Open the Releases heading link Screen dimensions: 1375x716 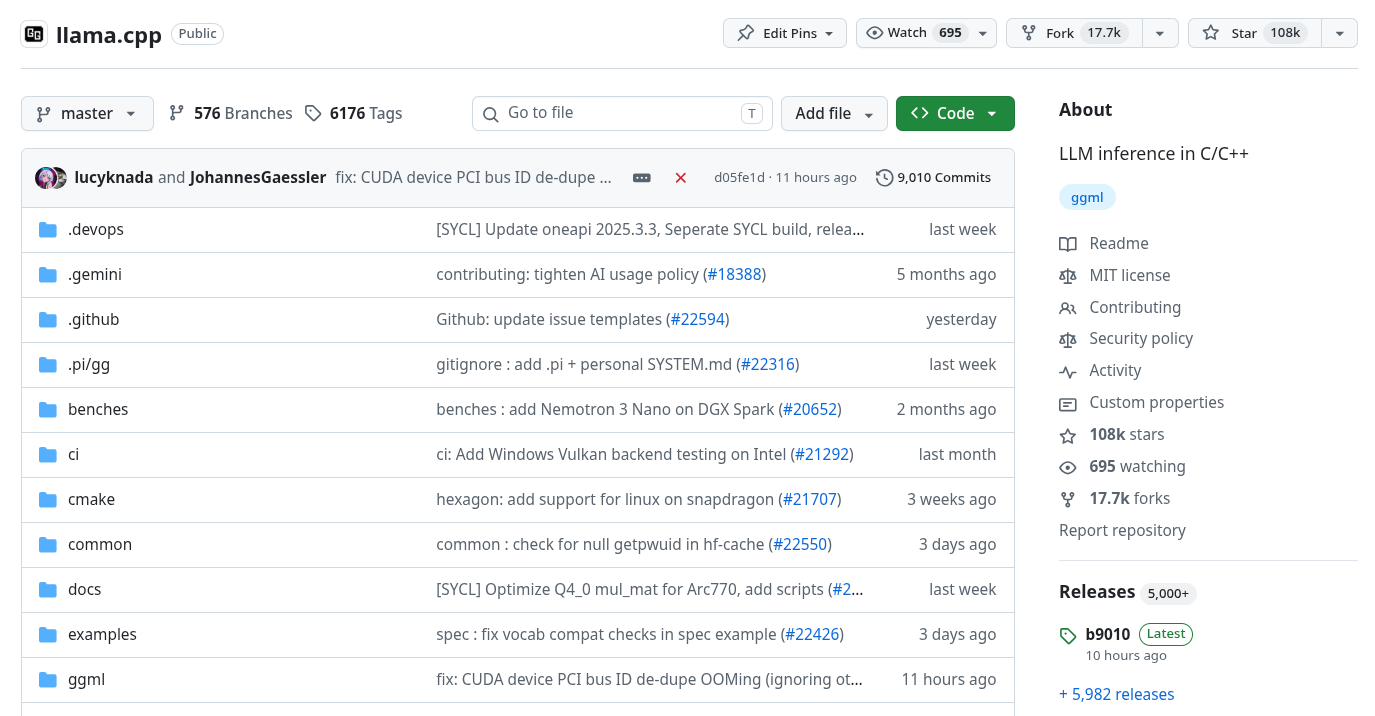tap(1097, 592)
